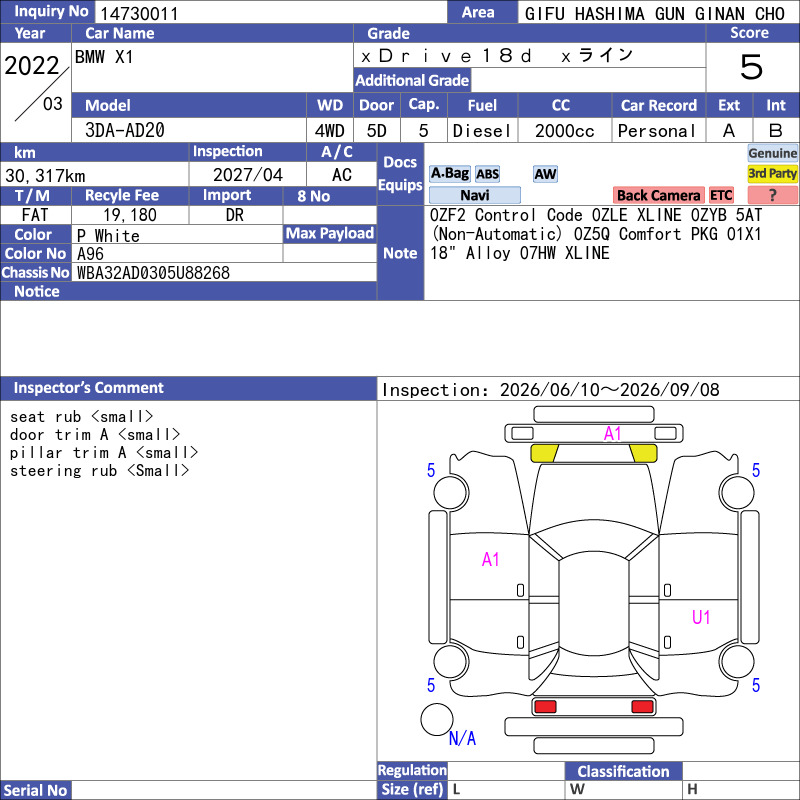Click the ETC equipment badge
Viewport: 800px width, 800px height.
coord(721,195)
